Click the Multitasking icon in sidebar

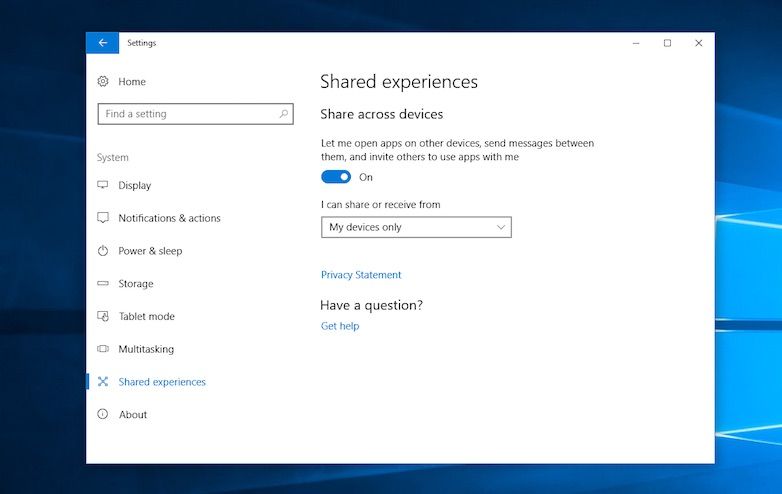pyautogui.click(x=103, y=348)
